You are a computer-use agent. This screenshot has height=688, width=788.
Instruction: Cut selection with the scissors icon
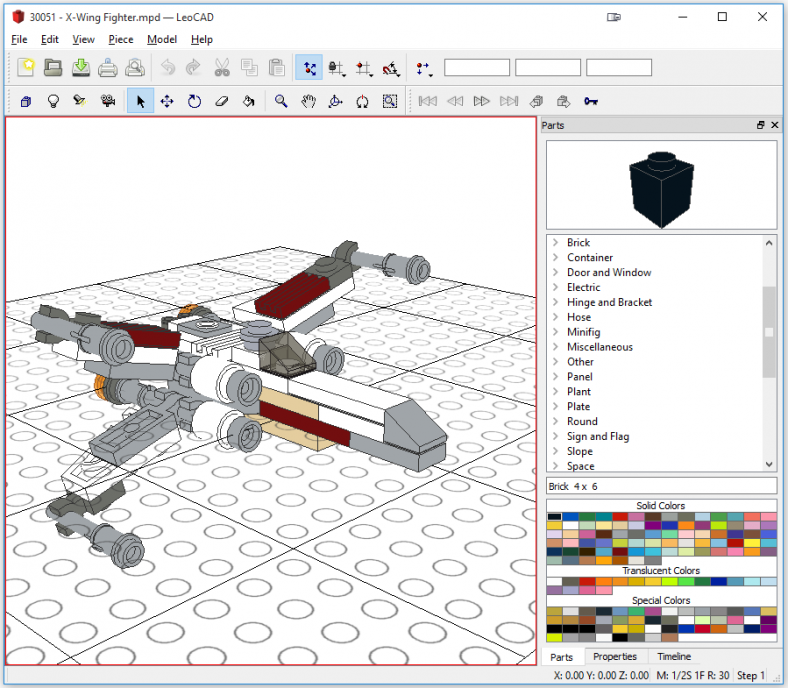point(222,67)
